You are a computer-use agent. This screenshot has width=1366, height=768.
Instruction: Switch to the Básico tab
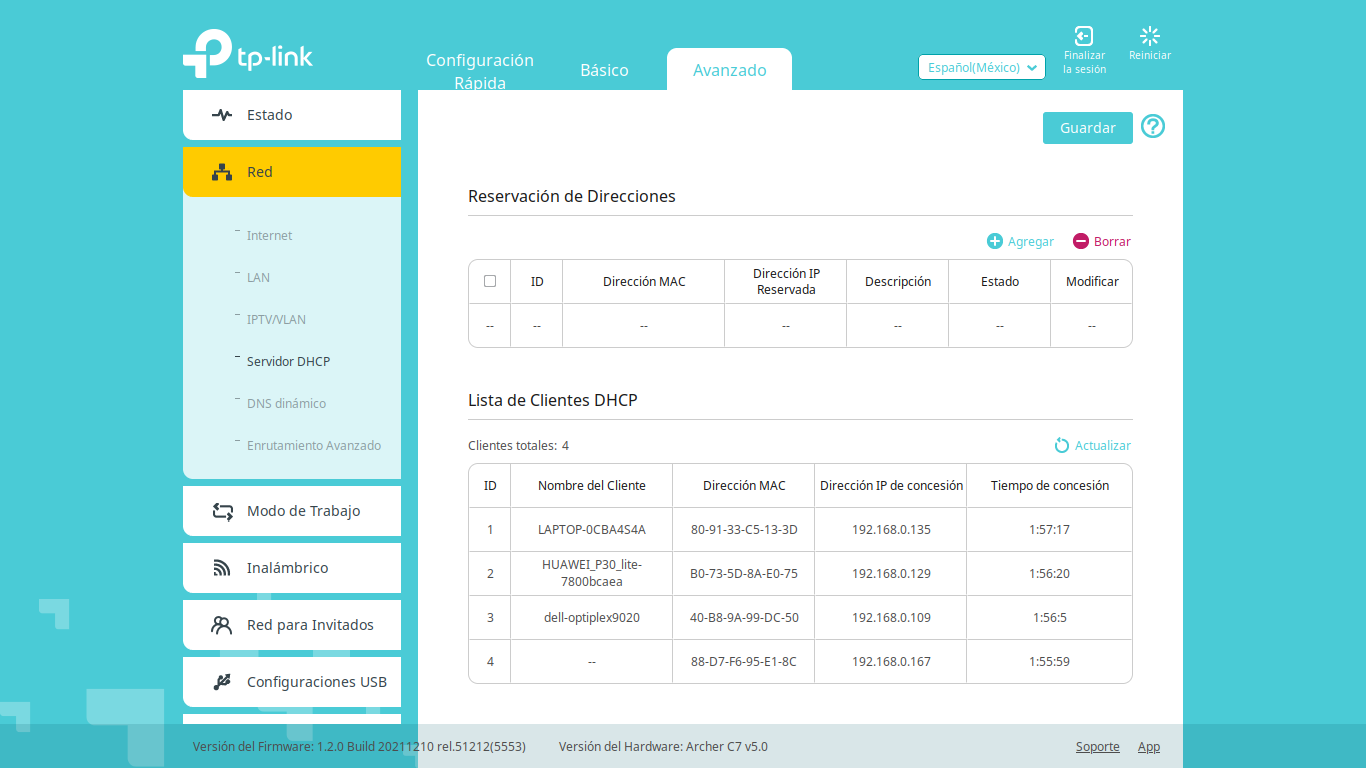coord(604,70)
